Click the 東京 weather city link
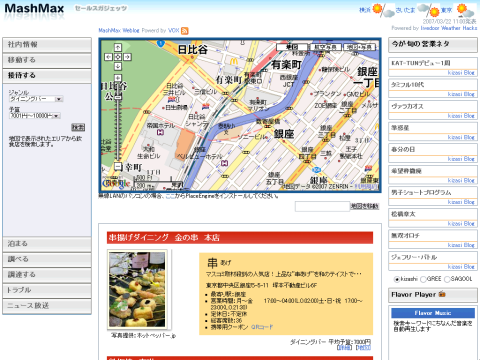Viewport: 480px width, 360px height. point(447,10)
